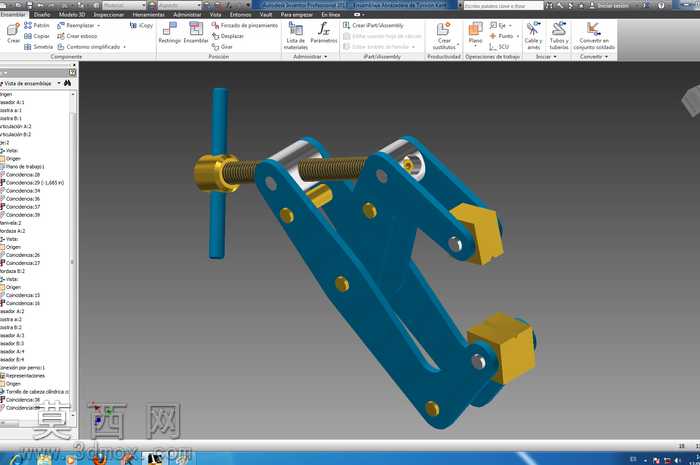This screenshot has width=700, height=465.
Task: Select the Copiar component tool
Action: click(x=37, y=36)
